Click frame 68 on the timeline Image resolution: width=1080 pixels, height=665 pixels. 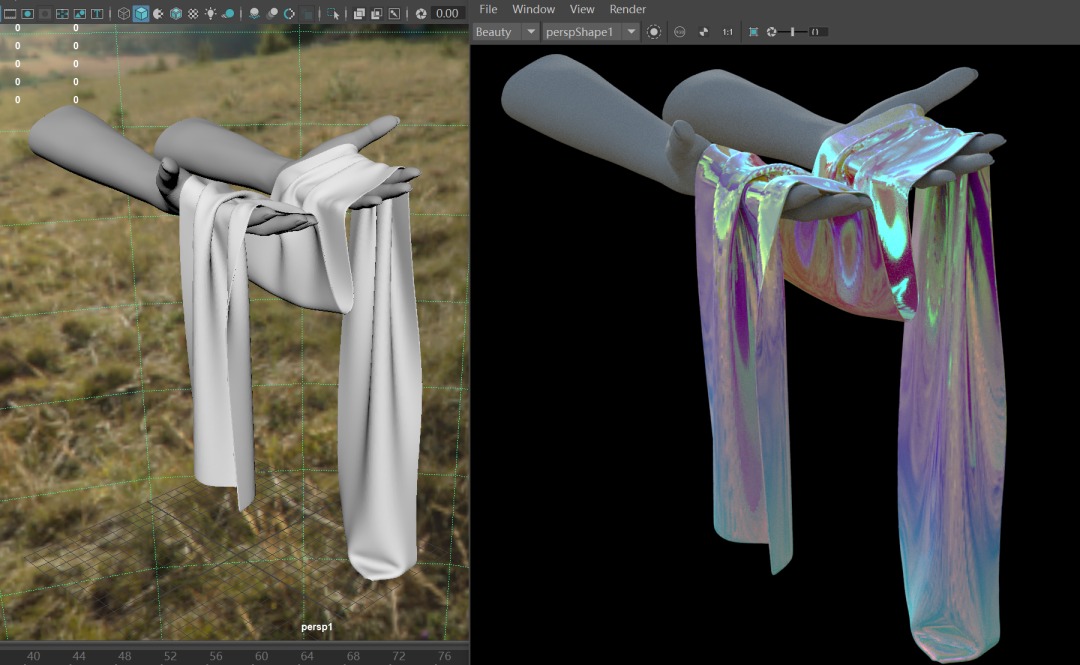pyautogui.click(x=353, y=656)
